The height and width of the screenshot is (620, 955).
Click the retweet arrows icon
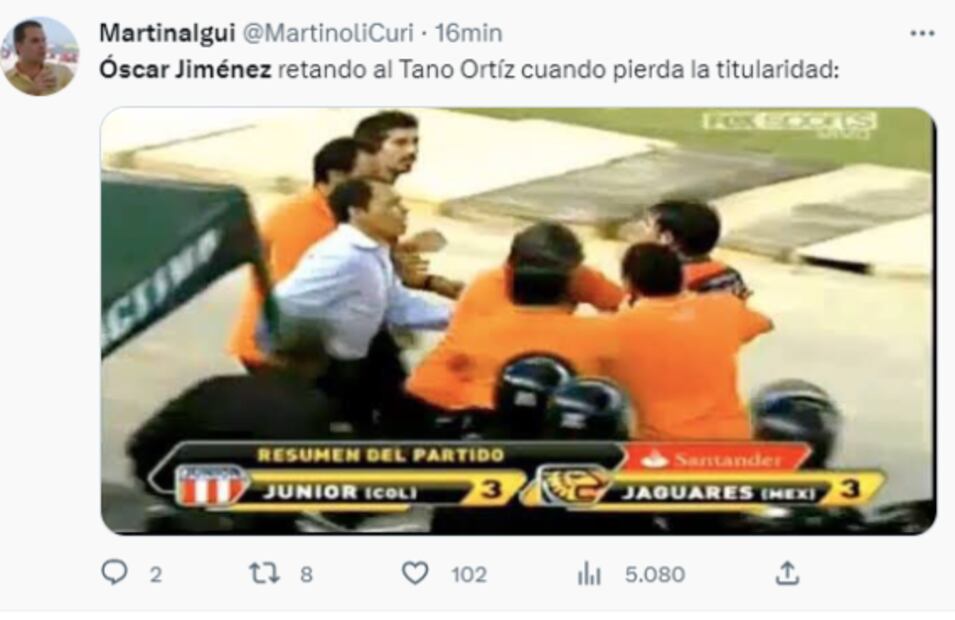click(264, 573)
